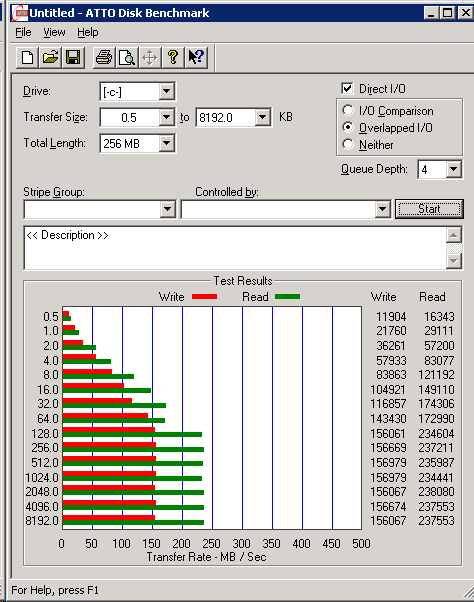The height and width of the screenshot is (602, 474).
Task: Open Print Preview toolbar icon
Action: (x=127, y=58)
